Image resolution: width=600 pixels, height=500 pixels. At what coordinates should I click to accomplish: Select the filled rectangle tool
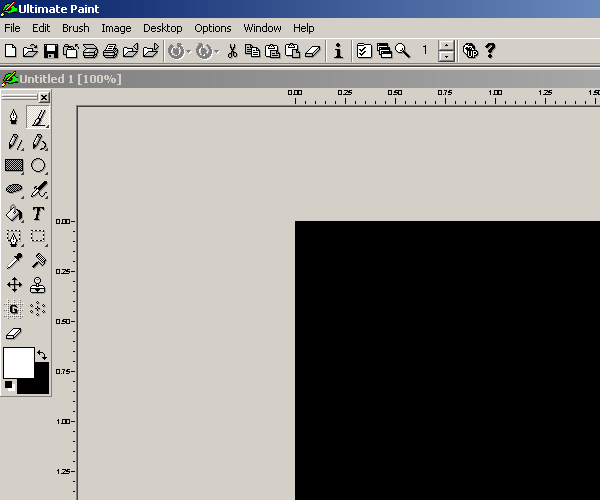click(14, 166)
